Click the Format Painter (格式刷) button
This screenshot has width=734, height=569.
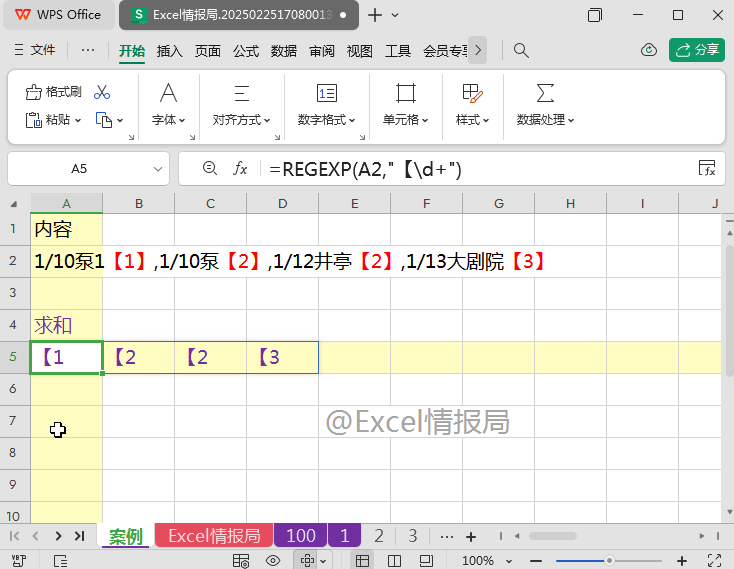(53, 92)
